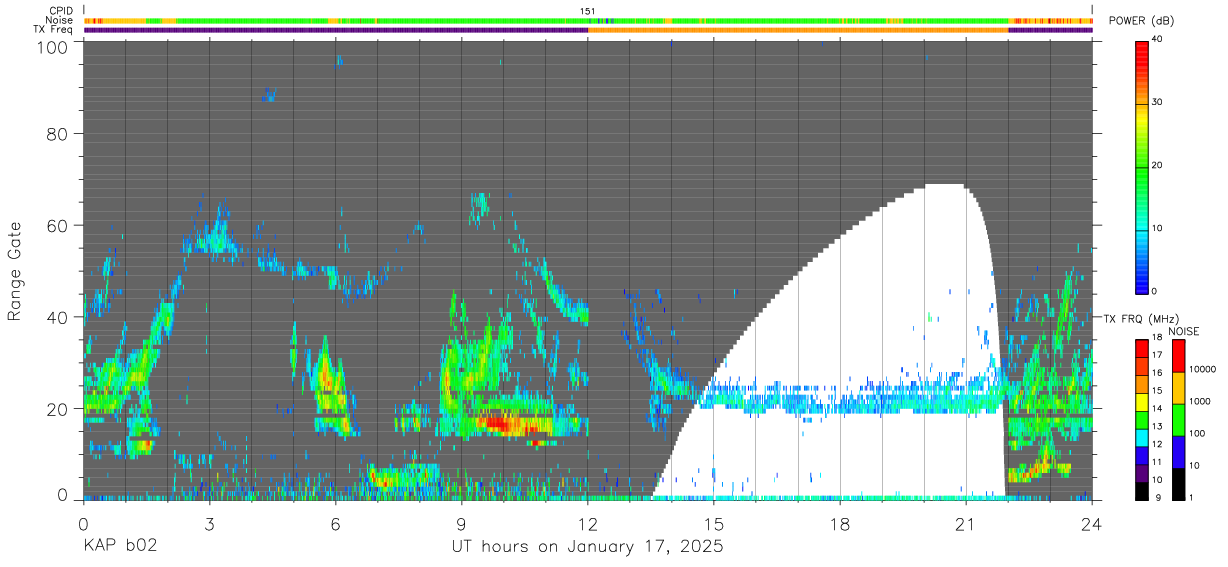Viewport: 1228px width, 567px height.
Task: Click the 'Noise' row label at top left
Action: pos(59,20)
